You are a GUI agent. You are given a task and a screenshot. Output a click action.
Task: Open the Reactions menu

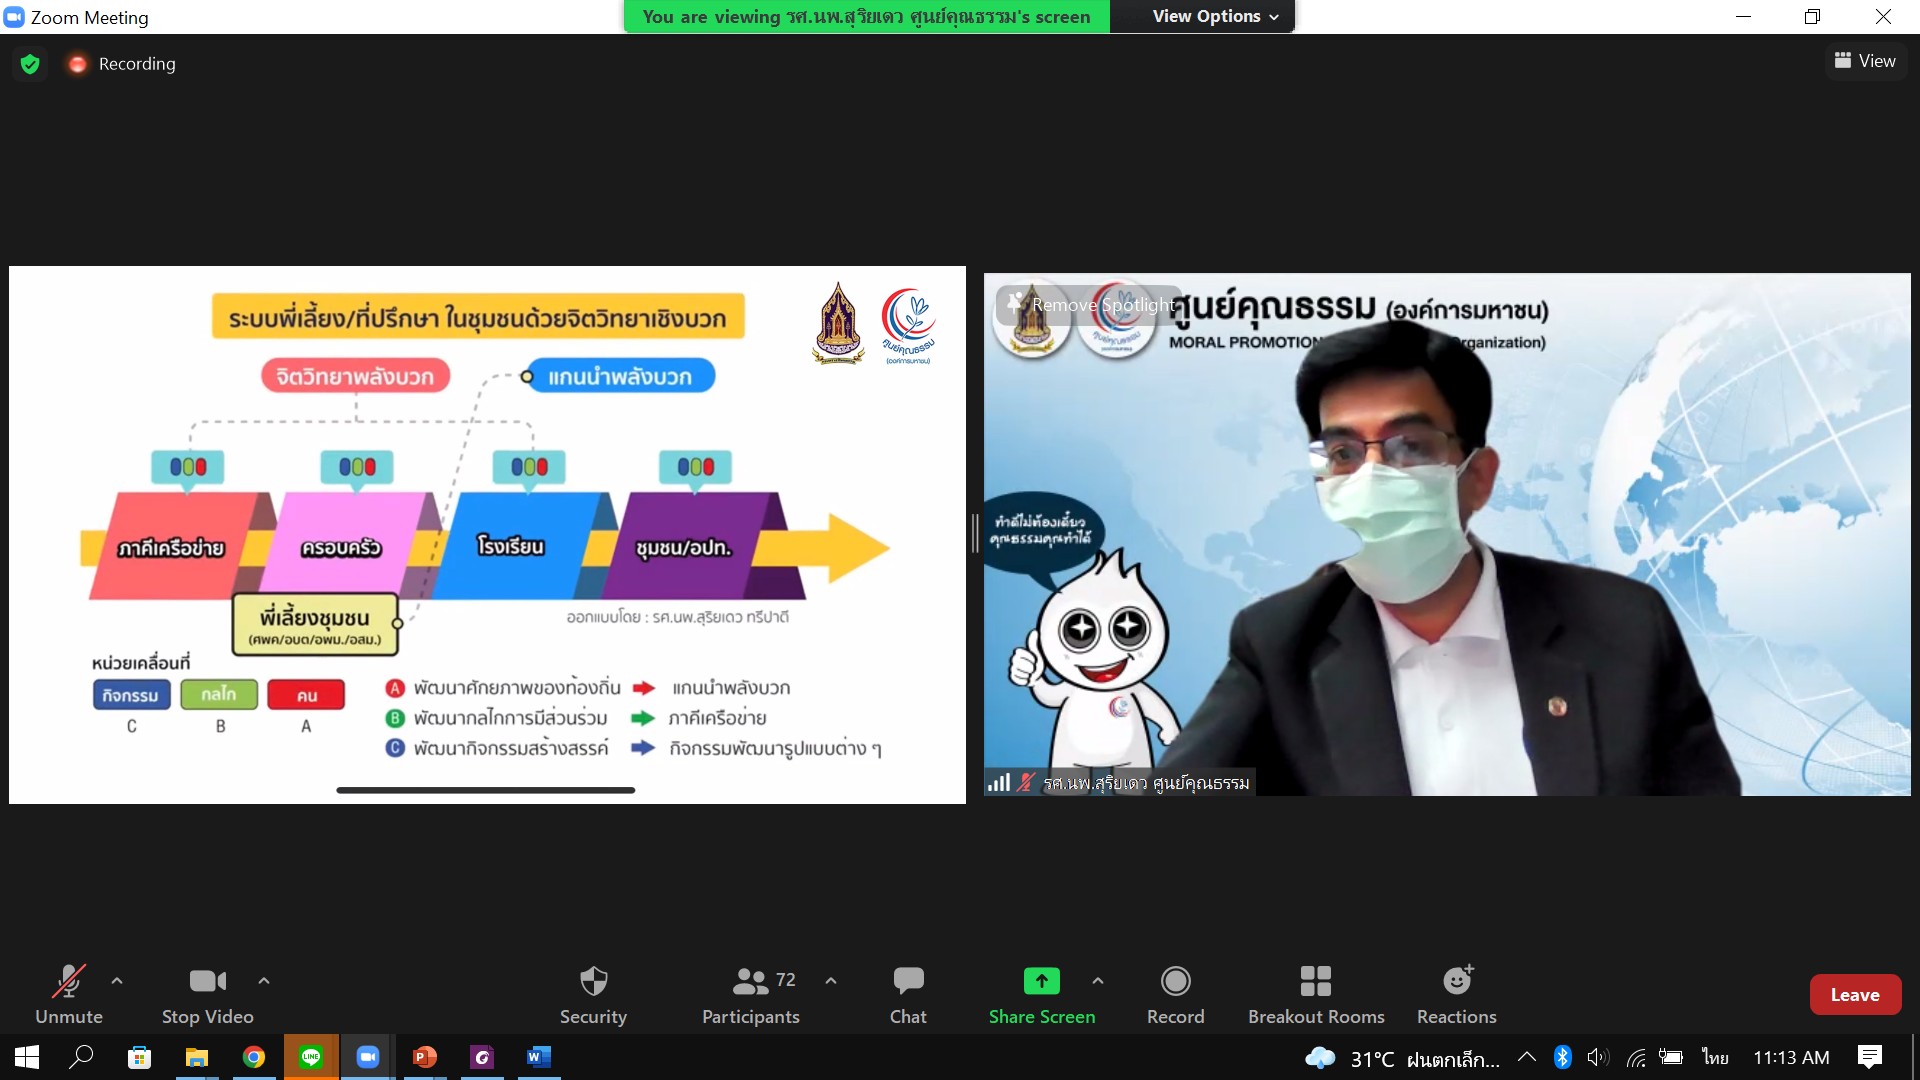tap(1457, 995)
